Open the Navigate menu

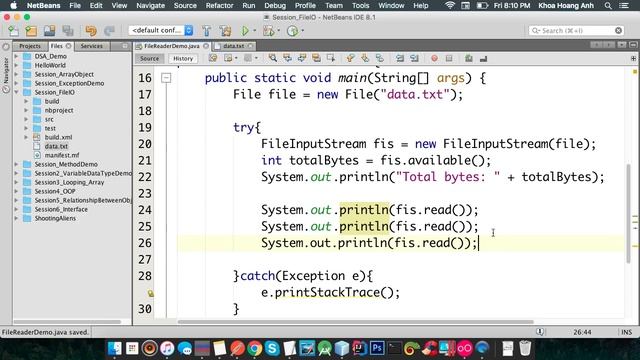click(150, 6)
